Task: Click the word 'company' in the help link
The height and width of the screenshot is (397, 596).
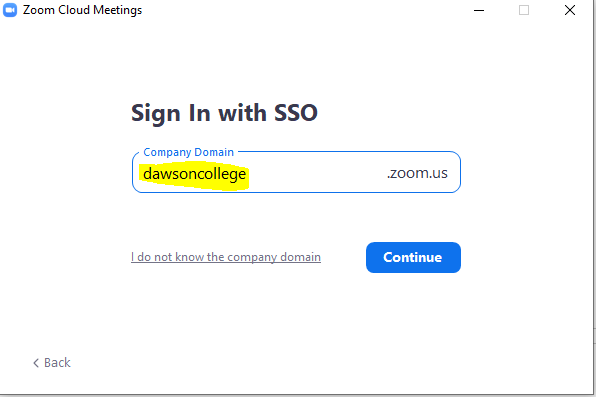Action: click(252, 257)
